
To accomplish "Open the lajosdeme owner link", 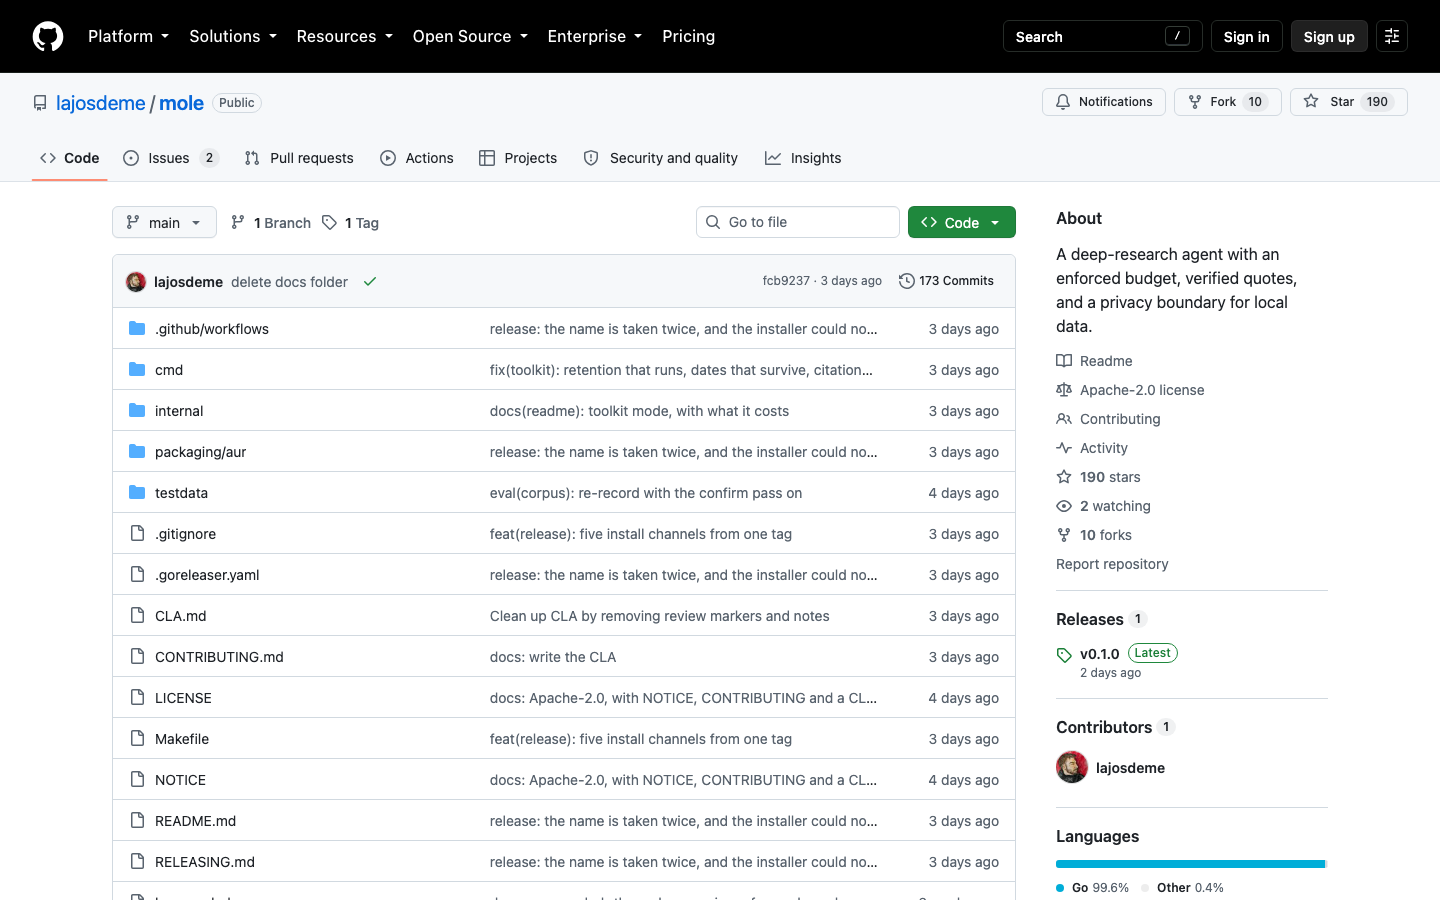I will (x=101, y=103).
